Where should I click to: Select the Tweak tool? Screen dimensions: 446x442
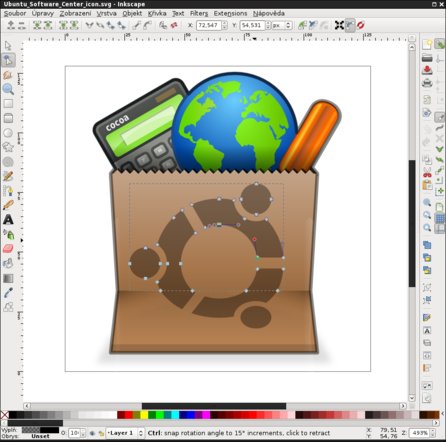pyautogui.click(x=8, y=75)
